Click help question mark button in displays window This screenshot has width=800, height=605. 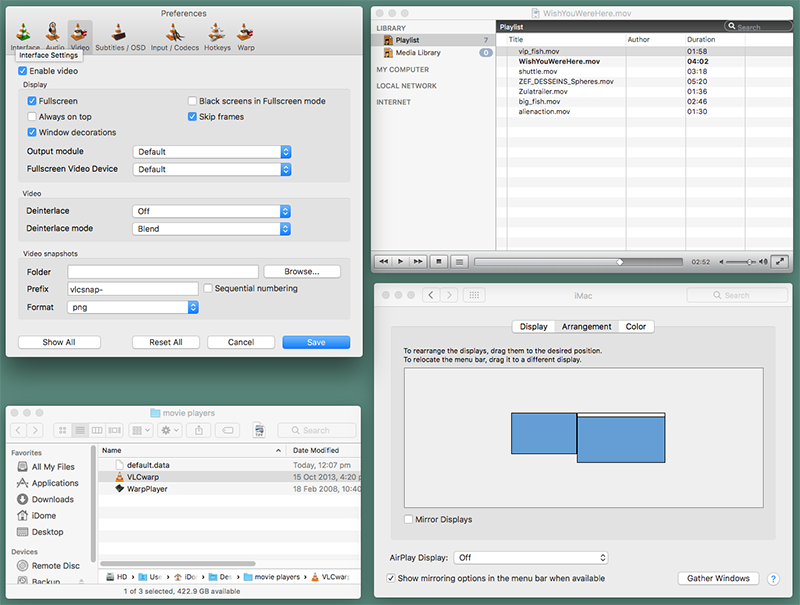pyautogui.click(x=773, y=578)
